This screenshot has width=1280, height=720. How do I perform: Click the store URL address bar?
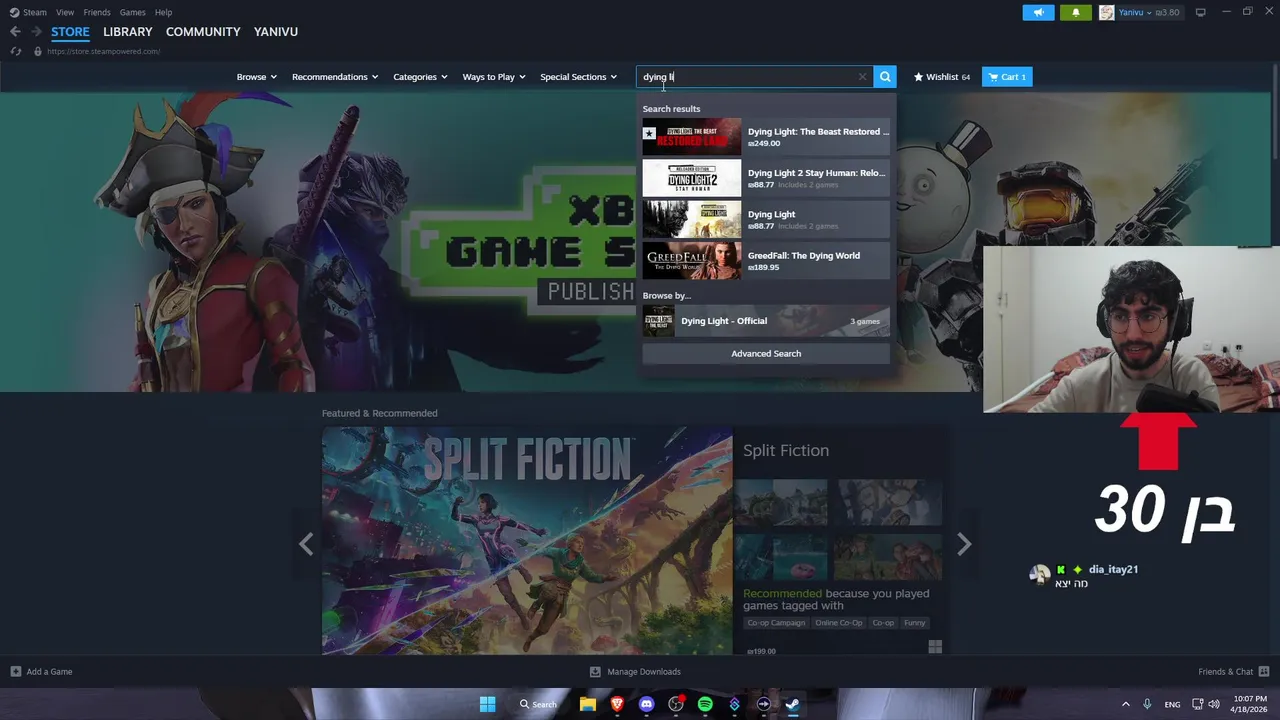pyautogui.click(x=104, y=51)
